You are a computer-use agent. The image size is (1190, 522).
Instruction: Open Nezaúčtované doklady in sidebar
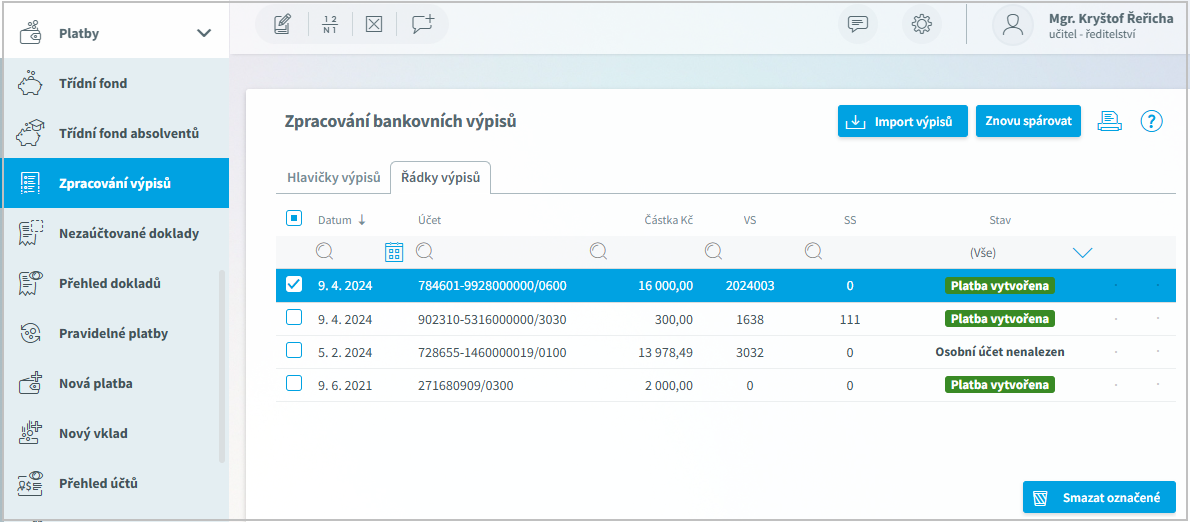128,233
